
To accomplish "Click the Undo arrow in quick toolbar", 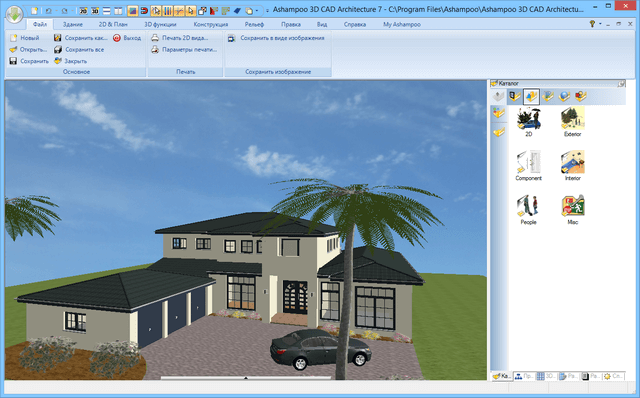I will pos(48,11).
